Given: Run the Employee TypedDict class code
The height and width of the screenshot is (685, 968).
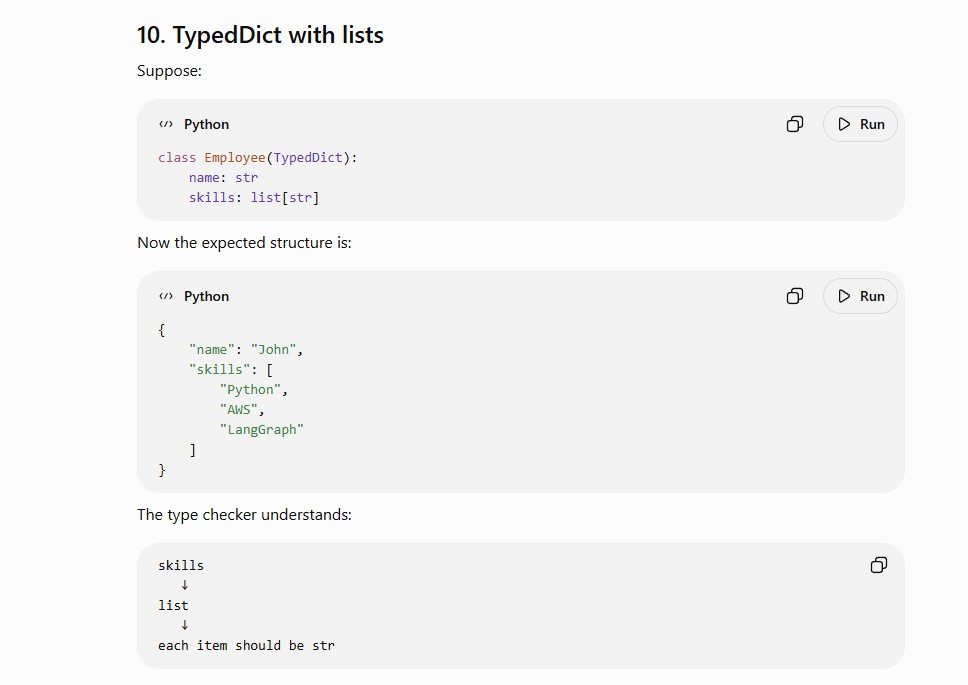Looking at the screenshot, I should (x=860, y=124).
